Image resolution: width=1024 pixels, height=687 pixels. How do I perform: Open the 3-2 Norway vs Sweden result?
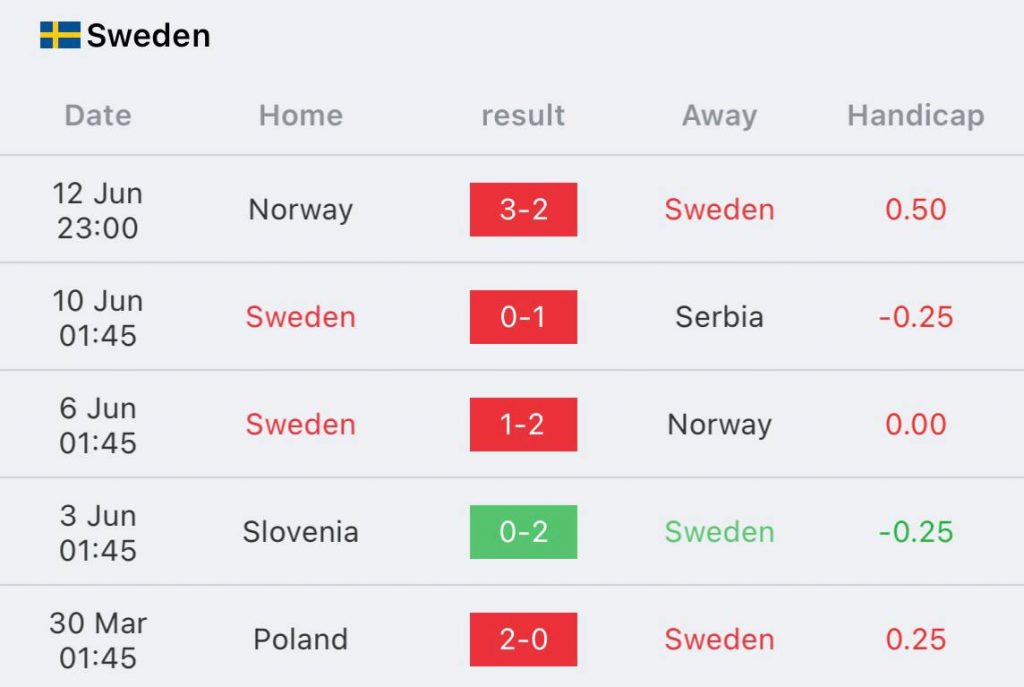tap(524, 210)
